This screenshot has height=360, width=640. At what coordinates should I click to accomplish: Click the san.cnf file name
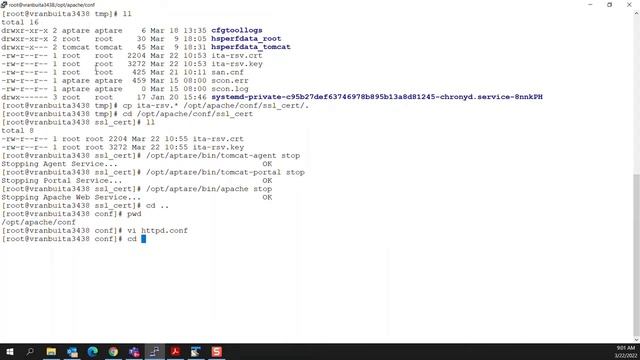227,72
